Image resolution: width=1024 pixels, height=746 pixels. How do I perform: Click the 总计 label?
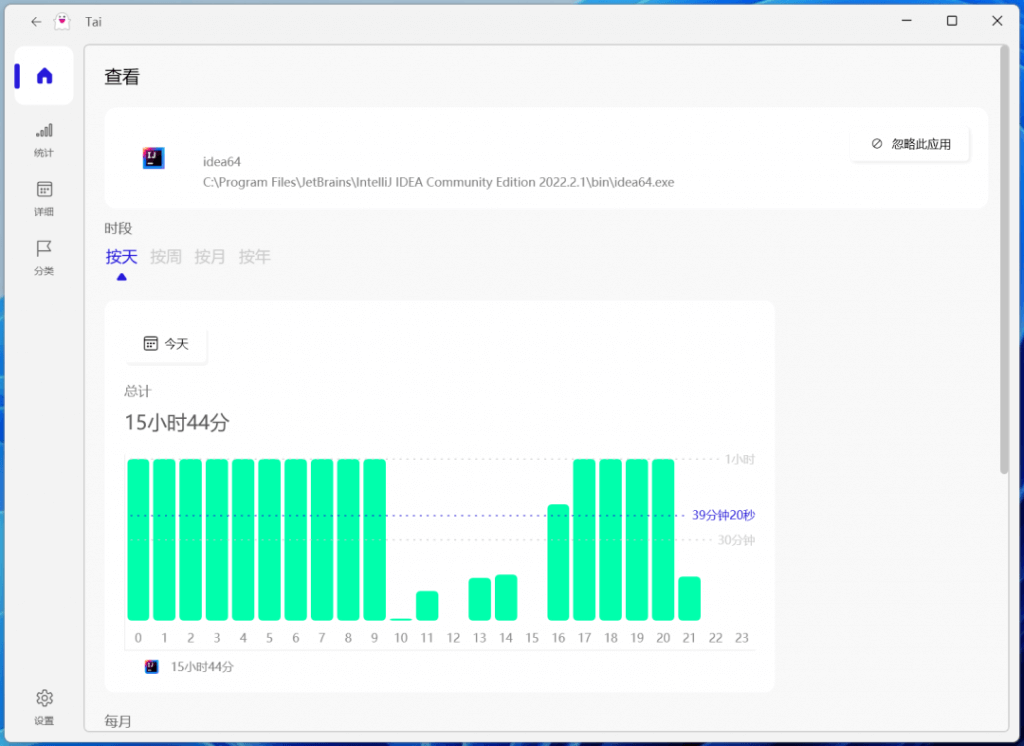point(138,391)
